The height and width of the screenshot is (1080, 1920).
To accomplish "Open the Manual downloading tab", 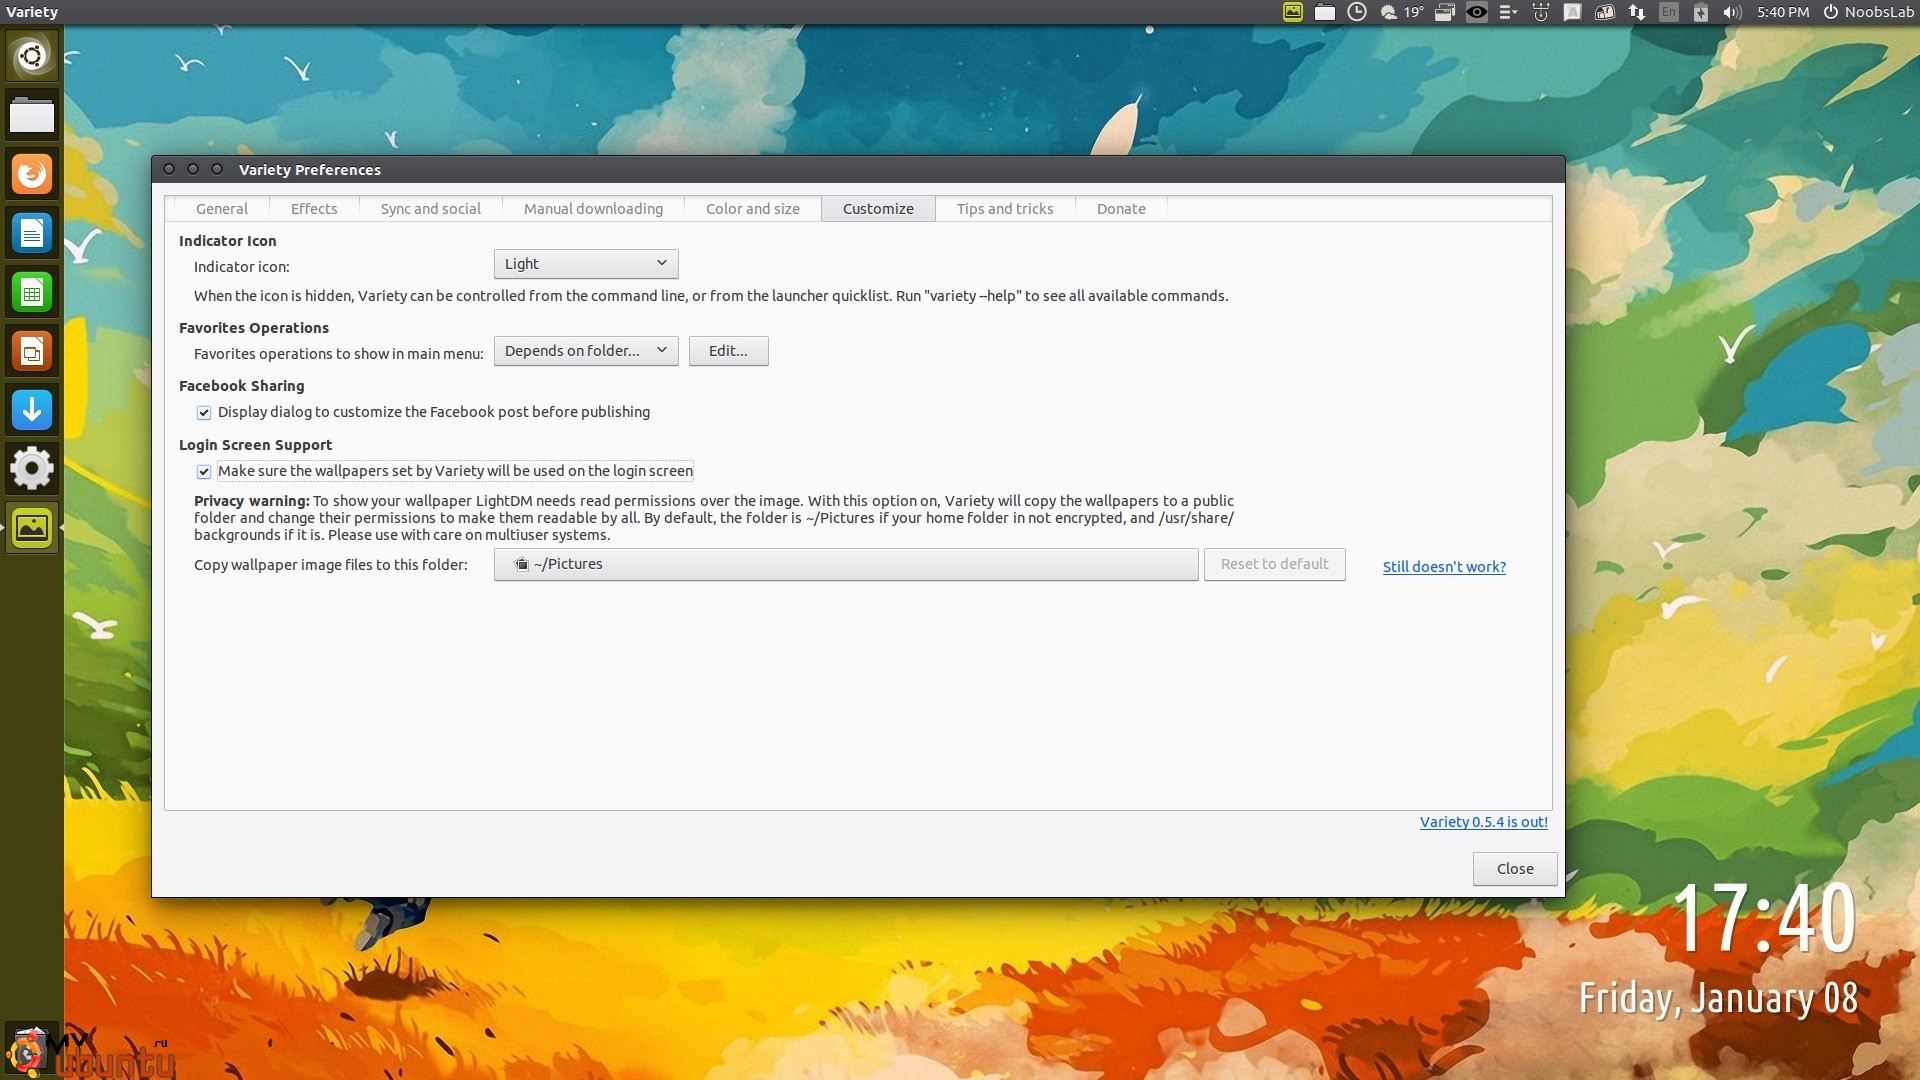I will click(x=594, y=209).
